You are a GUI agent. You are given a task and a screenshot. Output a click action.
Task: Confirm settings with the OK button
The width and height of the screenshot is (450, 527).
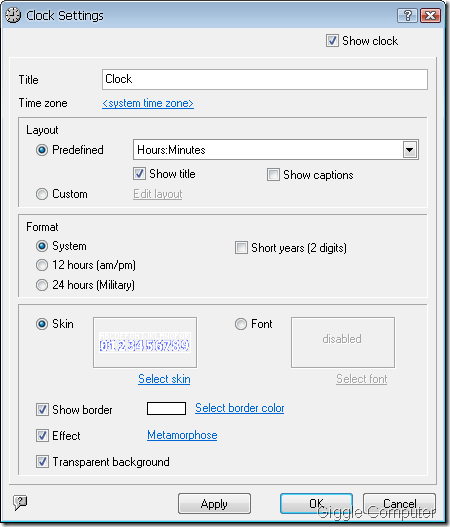coord(316,503)
